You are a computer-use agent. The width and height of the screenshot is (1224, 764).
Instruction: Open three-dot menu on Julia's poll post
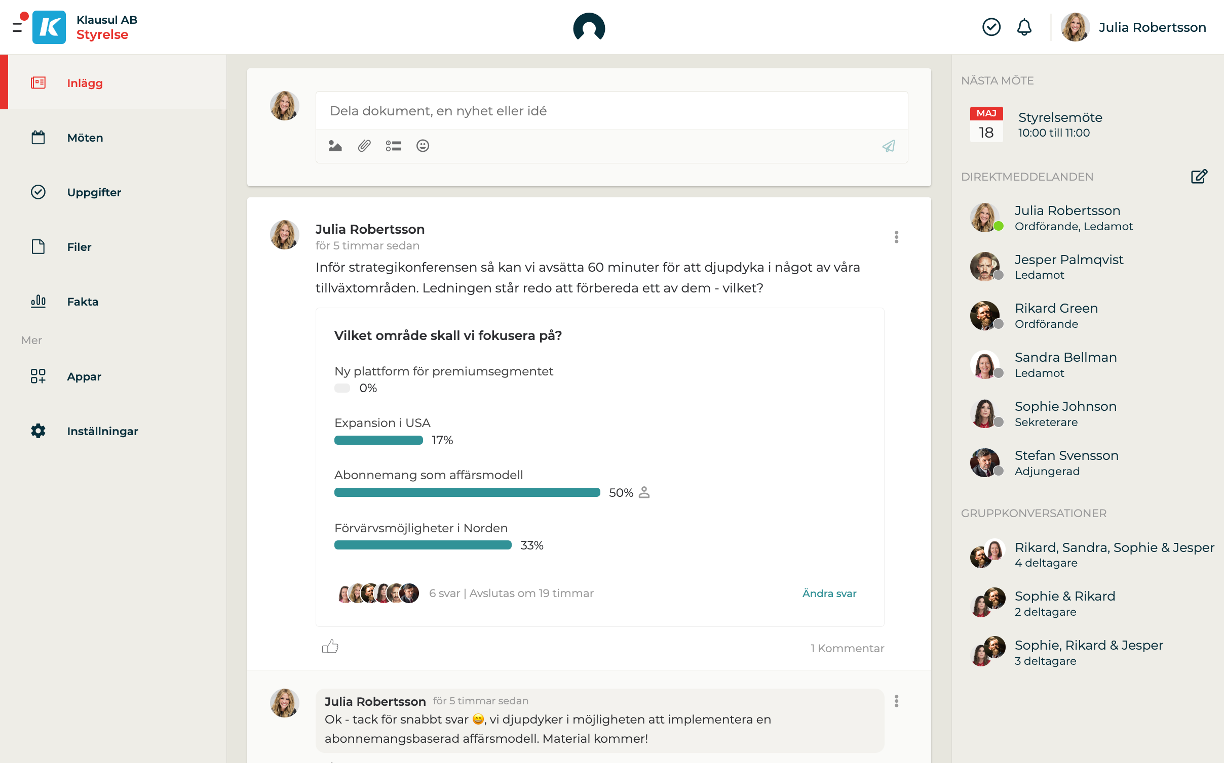point(896,237)
